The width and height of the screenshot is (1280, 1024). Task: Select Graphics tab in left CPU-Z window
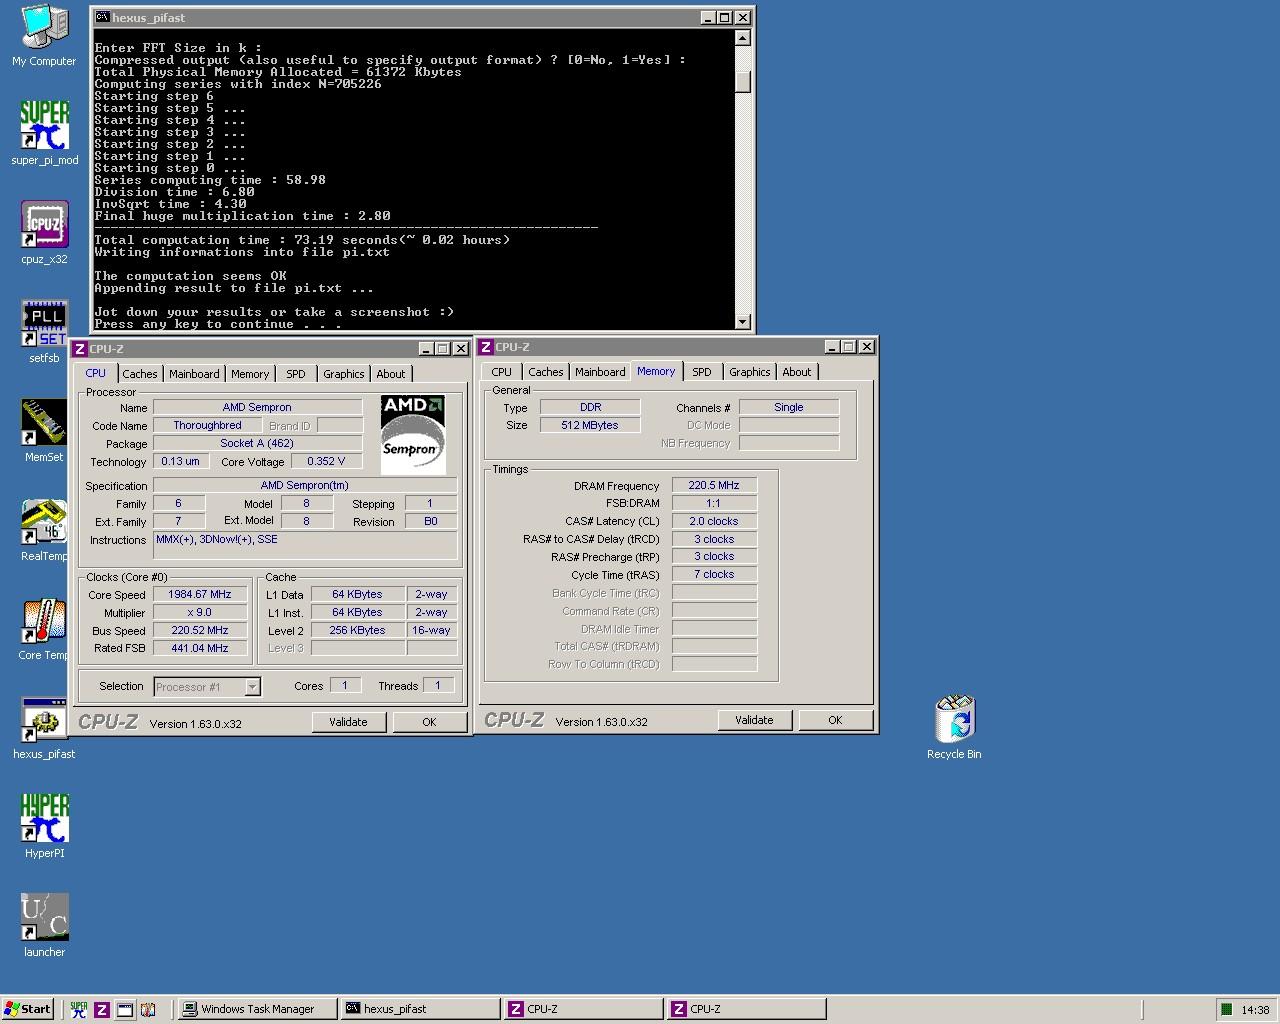[x=344, y=374]
